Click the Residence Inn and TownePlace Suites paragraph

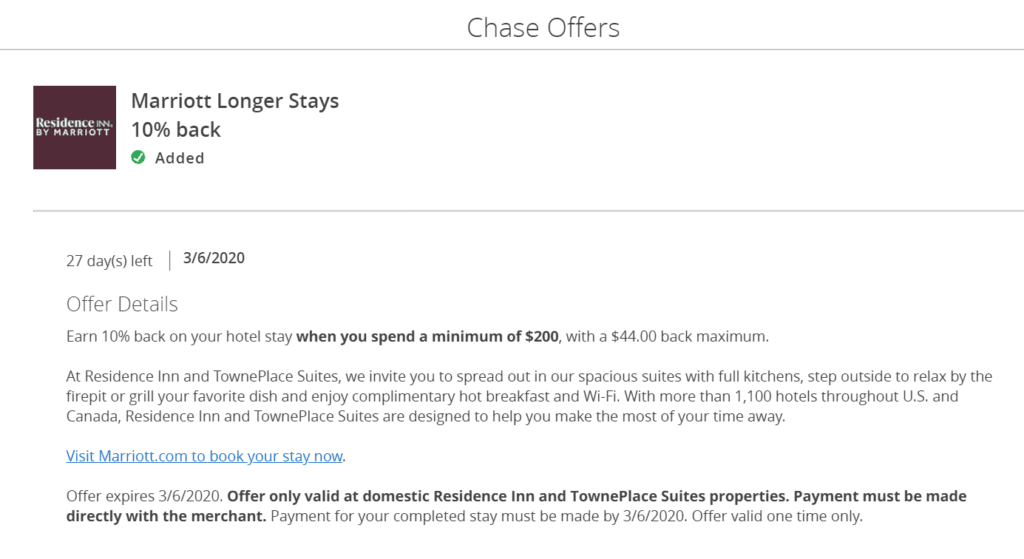point(528,397)
